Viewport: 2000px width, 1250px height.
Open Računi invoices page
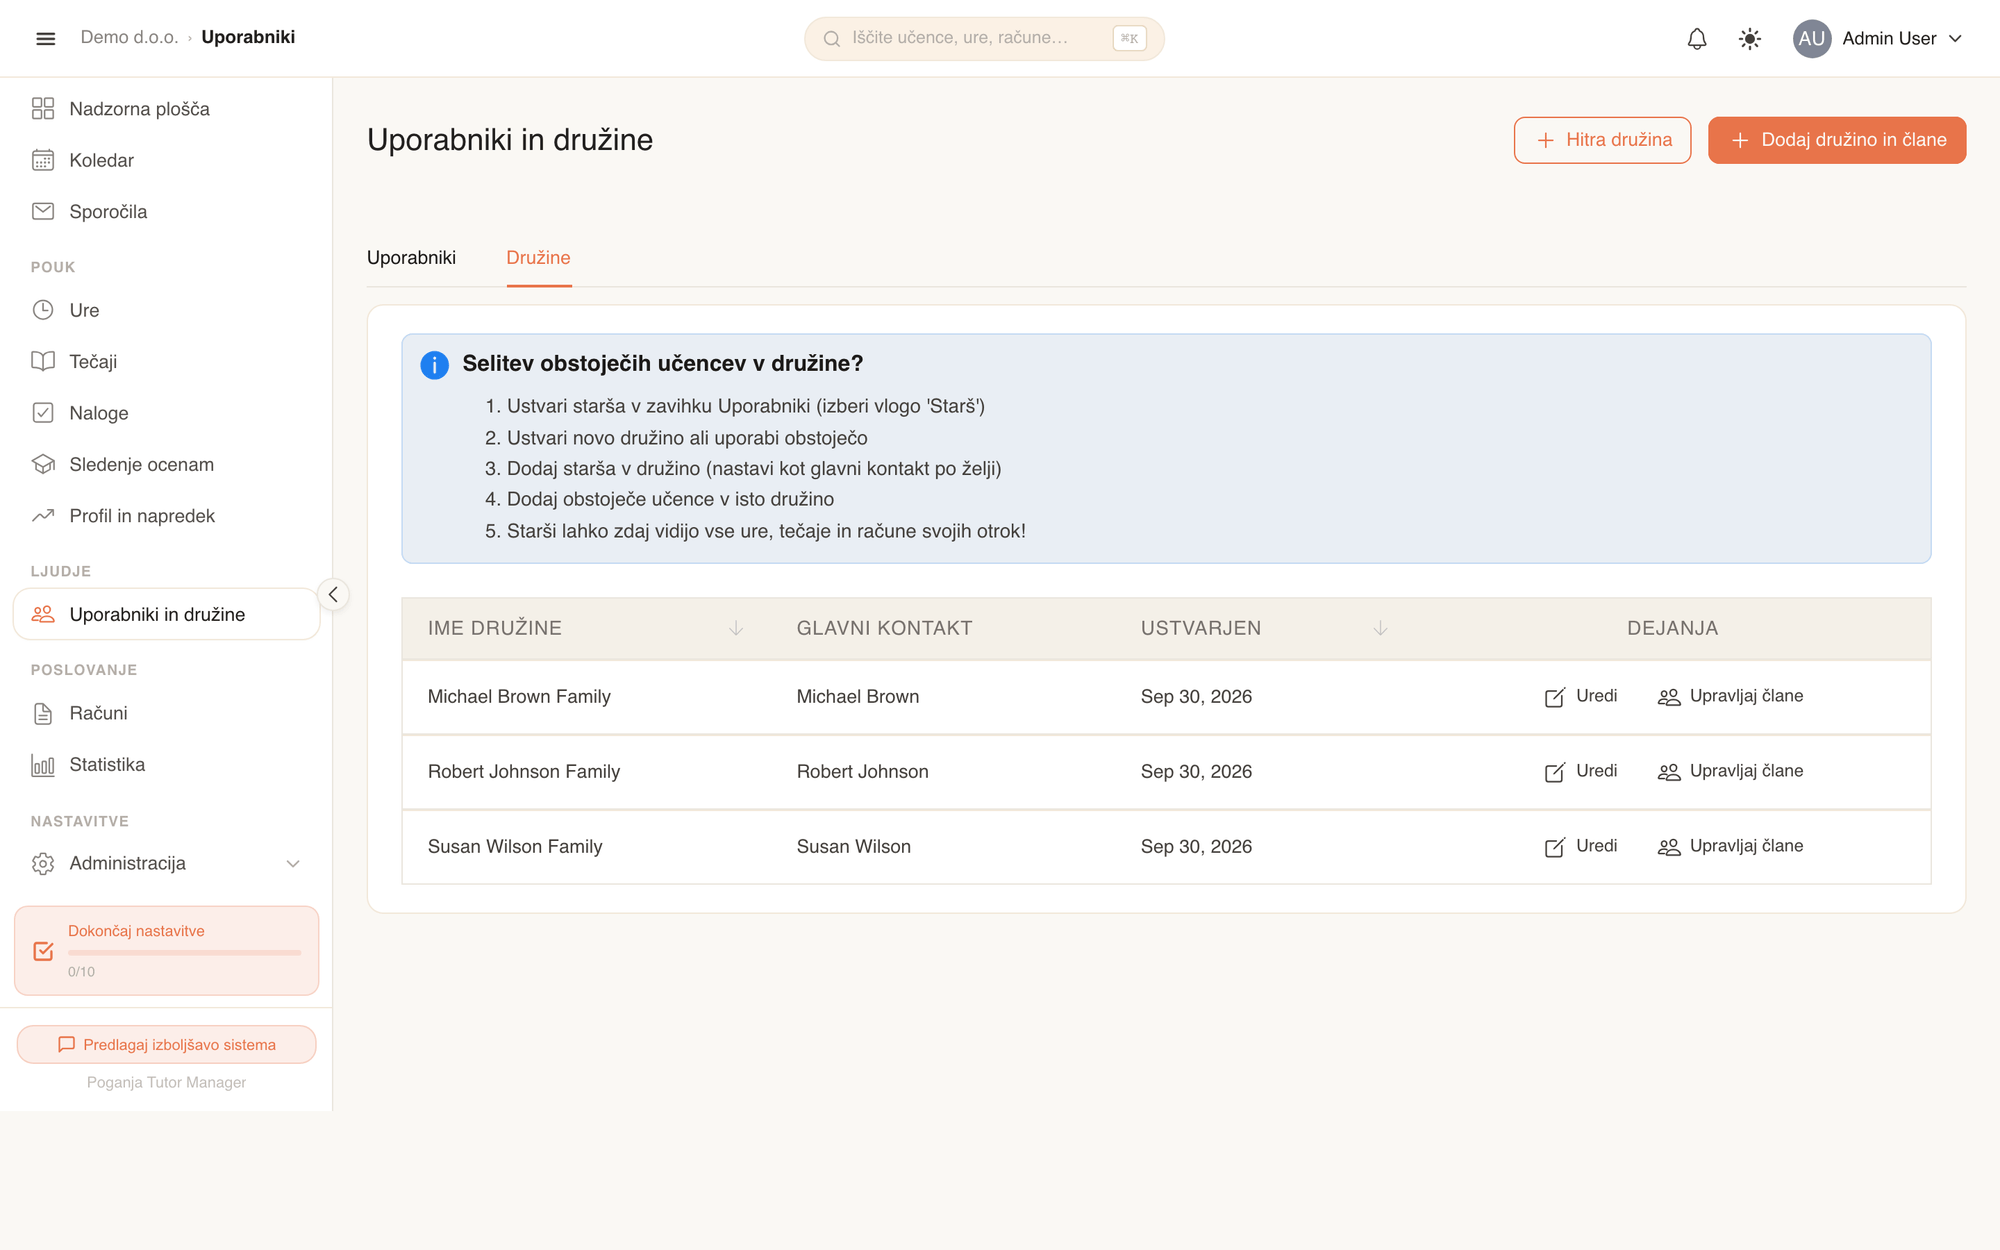pyautogui.click(x=166, y=713)
